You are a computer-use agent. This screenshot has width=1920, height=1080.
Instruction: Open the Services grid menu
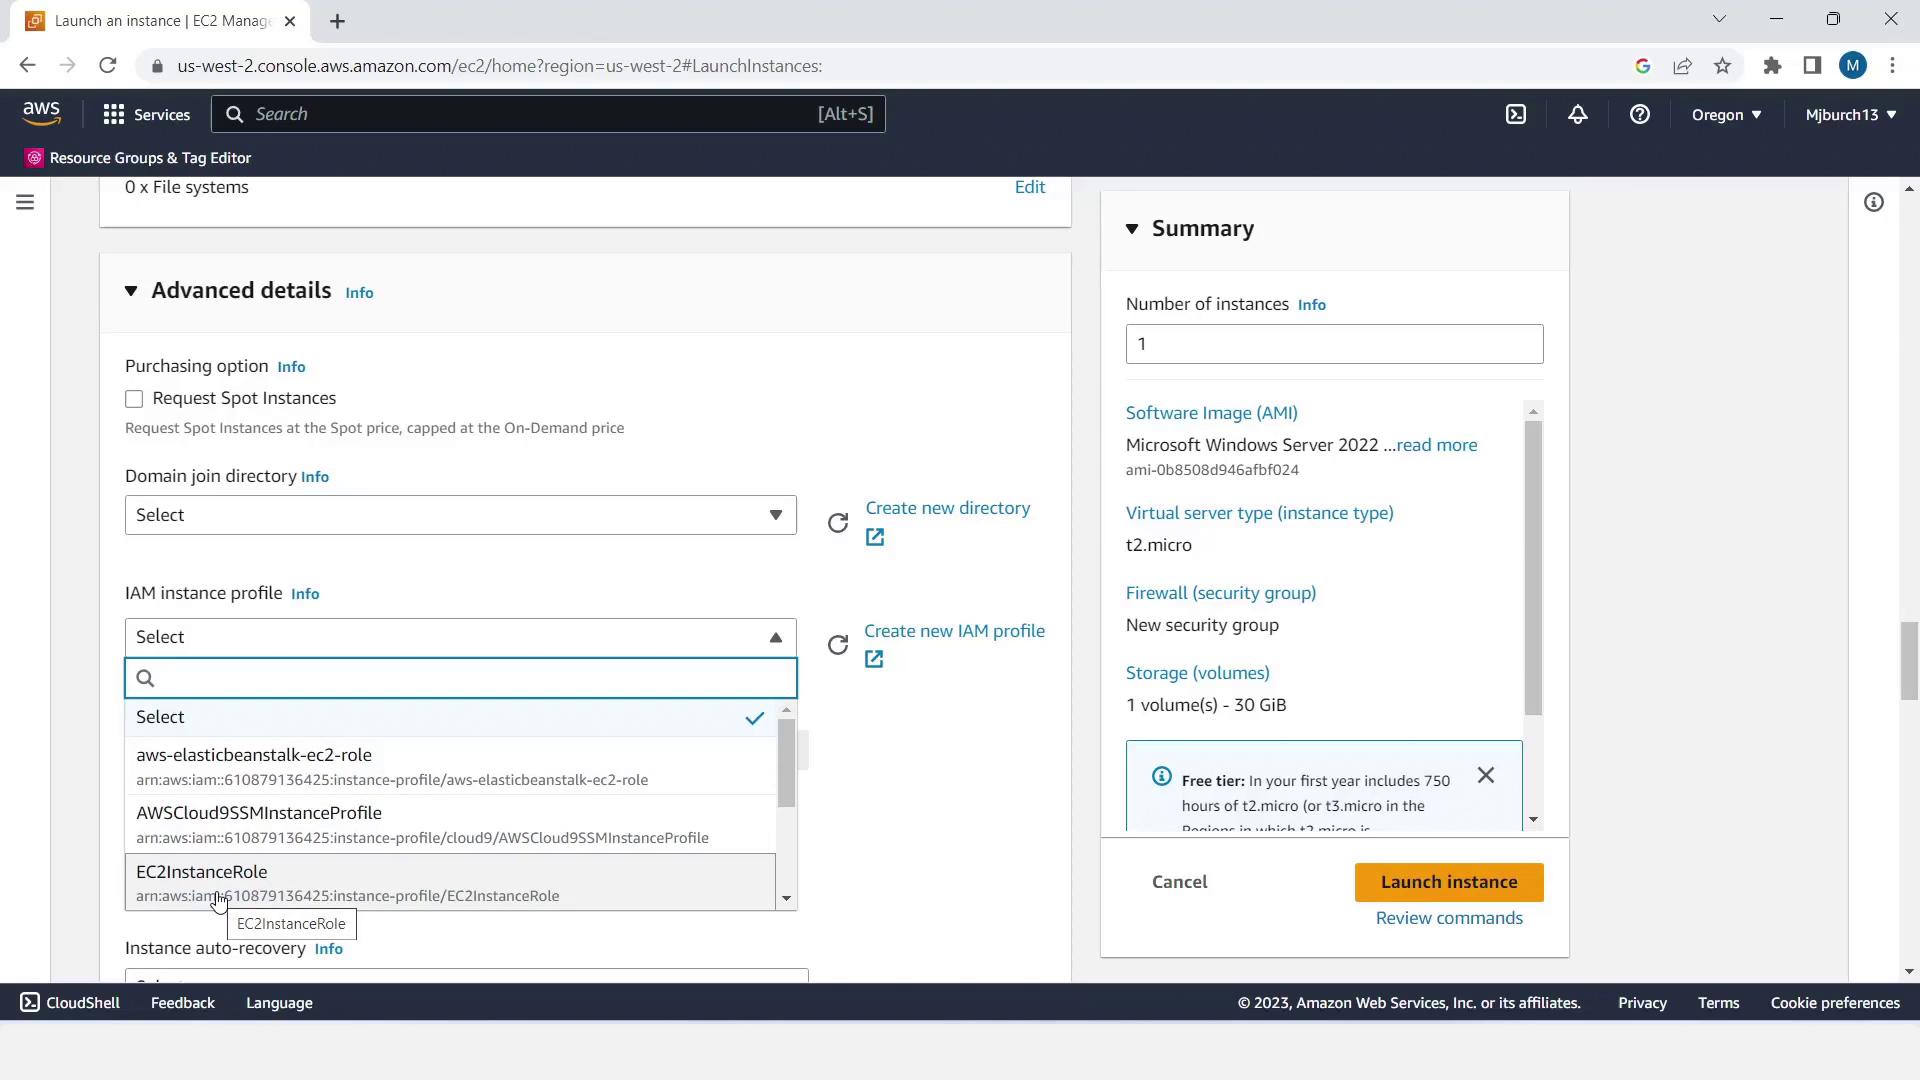pos(146,114)
